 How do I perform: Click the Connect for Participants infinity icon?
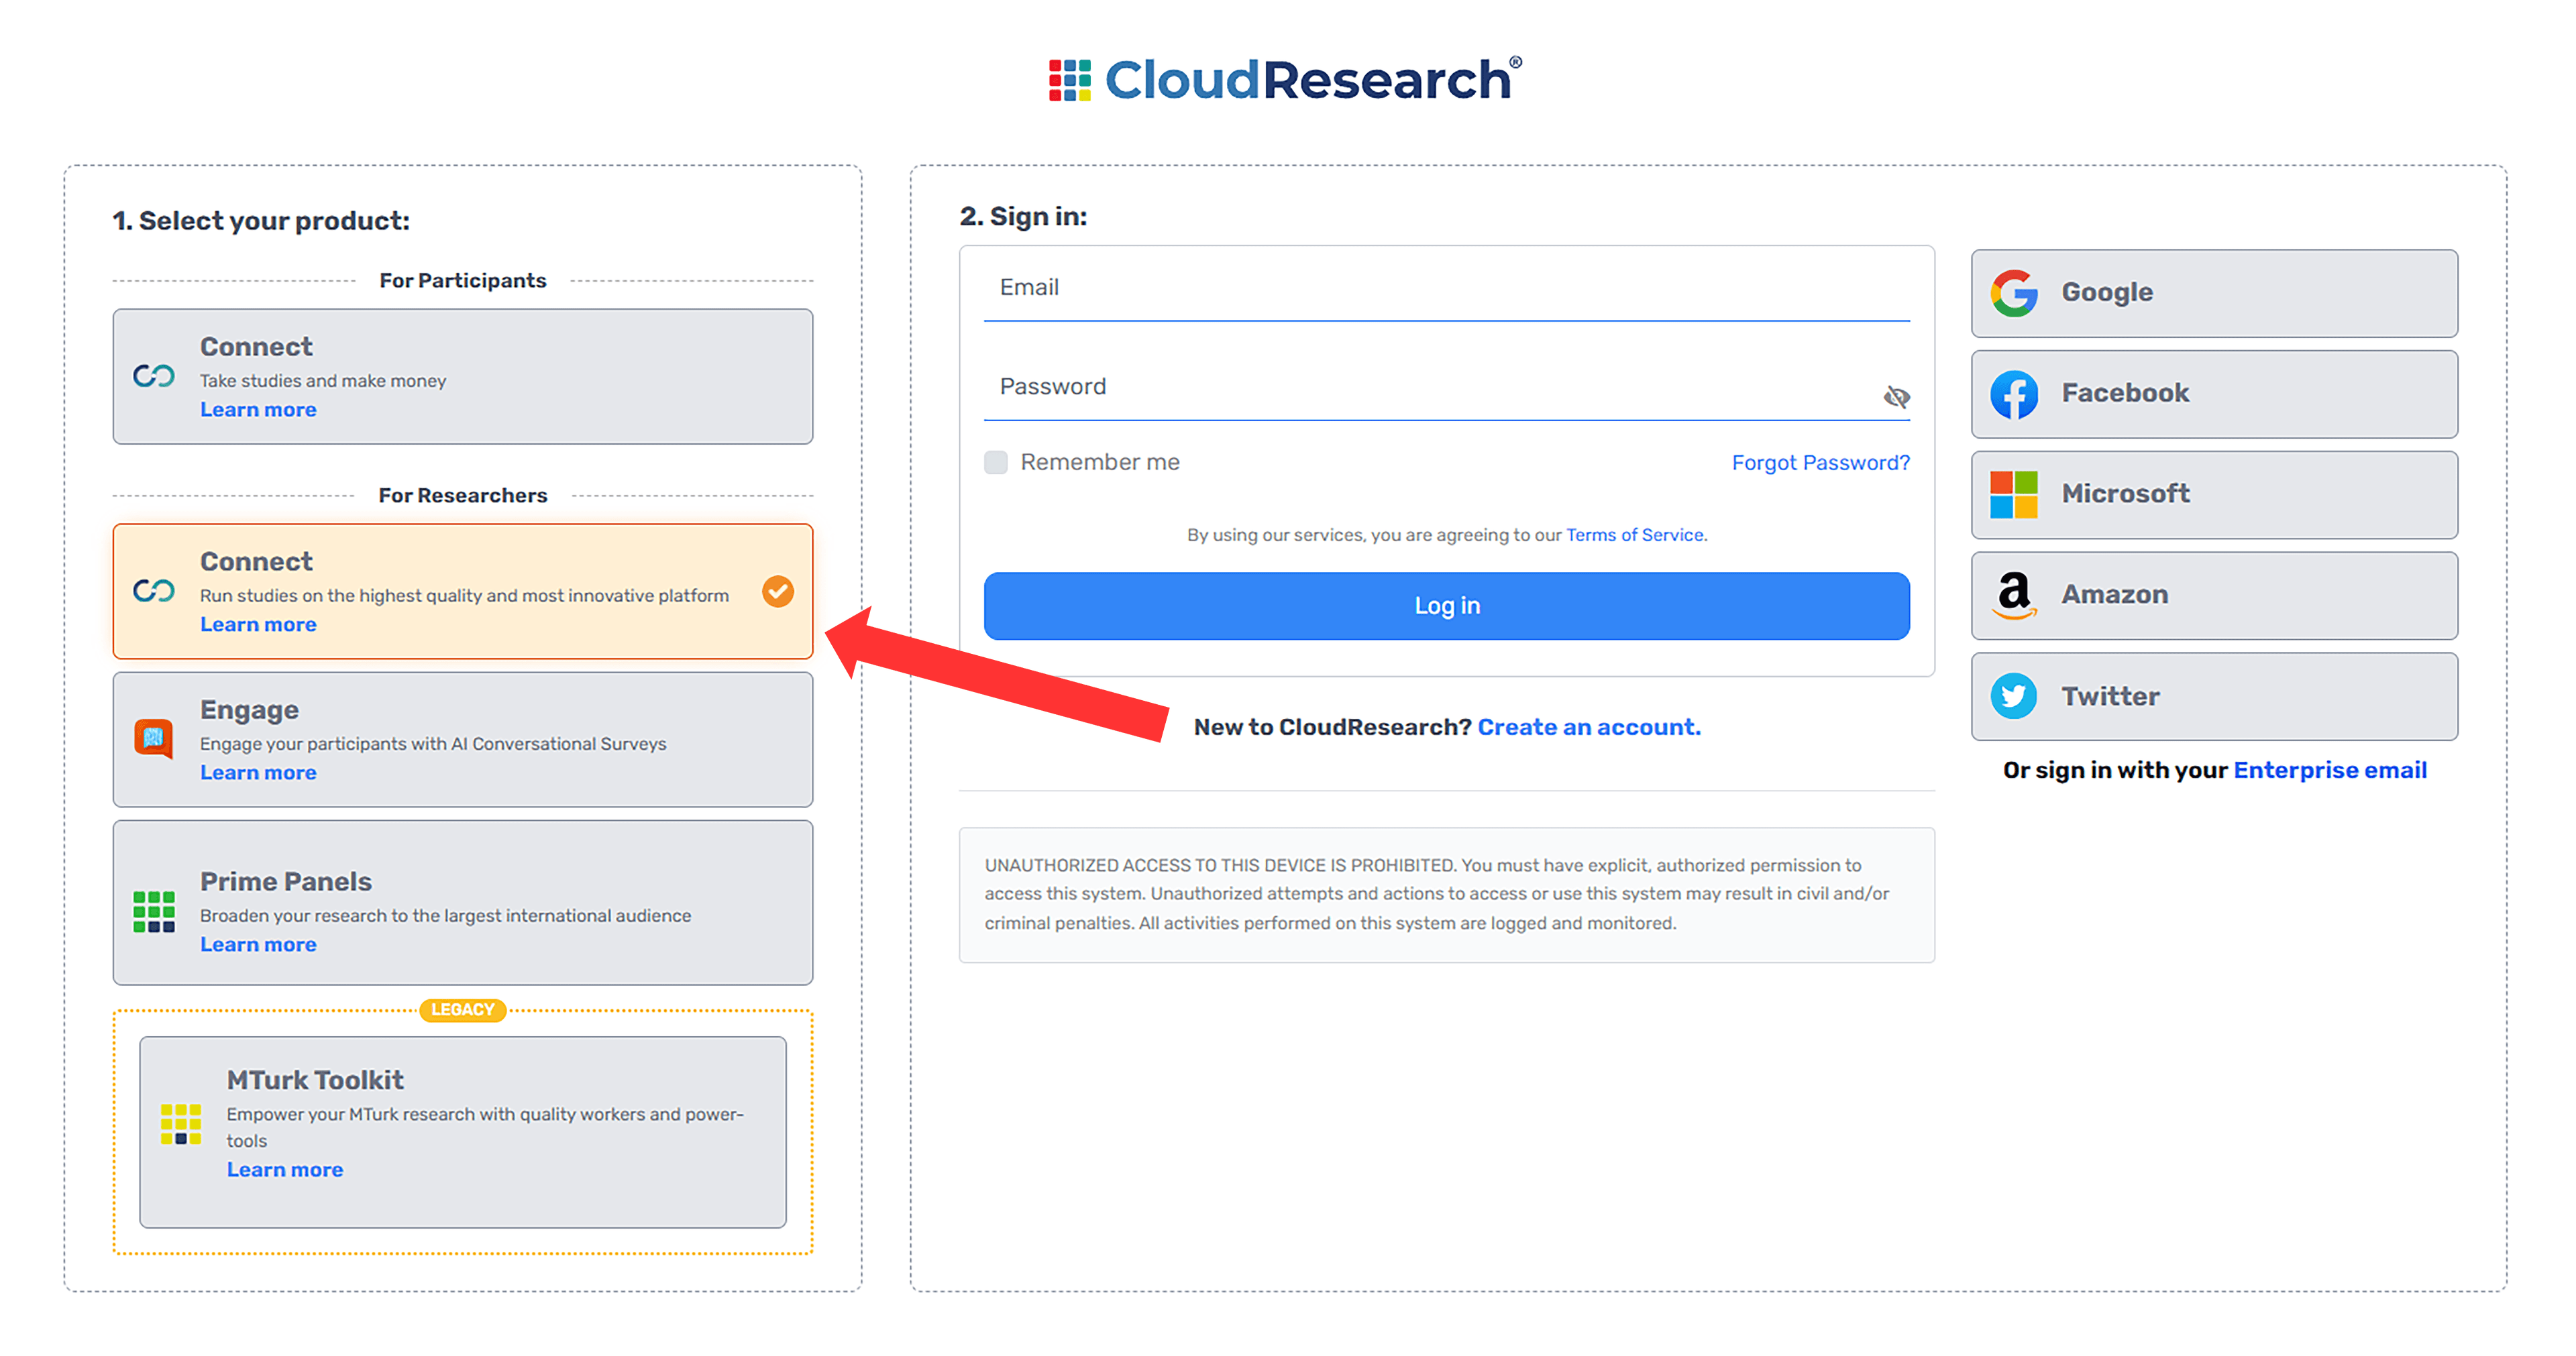point(154,376)
